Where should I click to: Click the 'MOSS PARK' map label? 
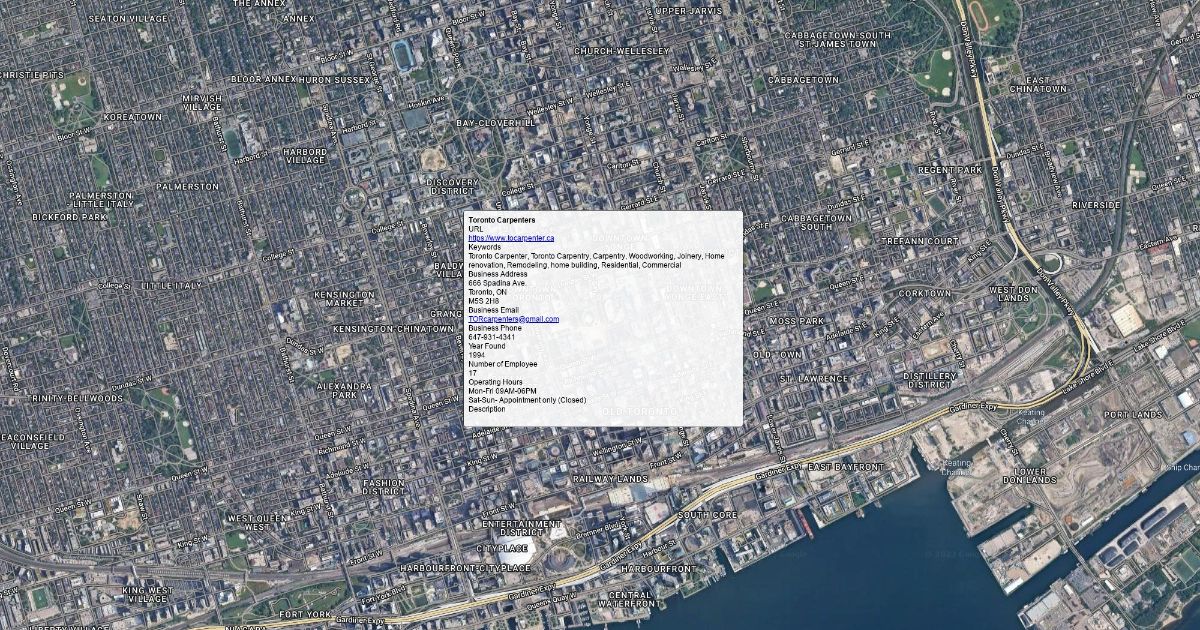click(x=797, y=321)
